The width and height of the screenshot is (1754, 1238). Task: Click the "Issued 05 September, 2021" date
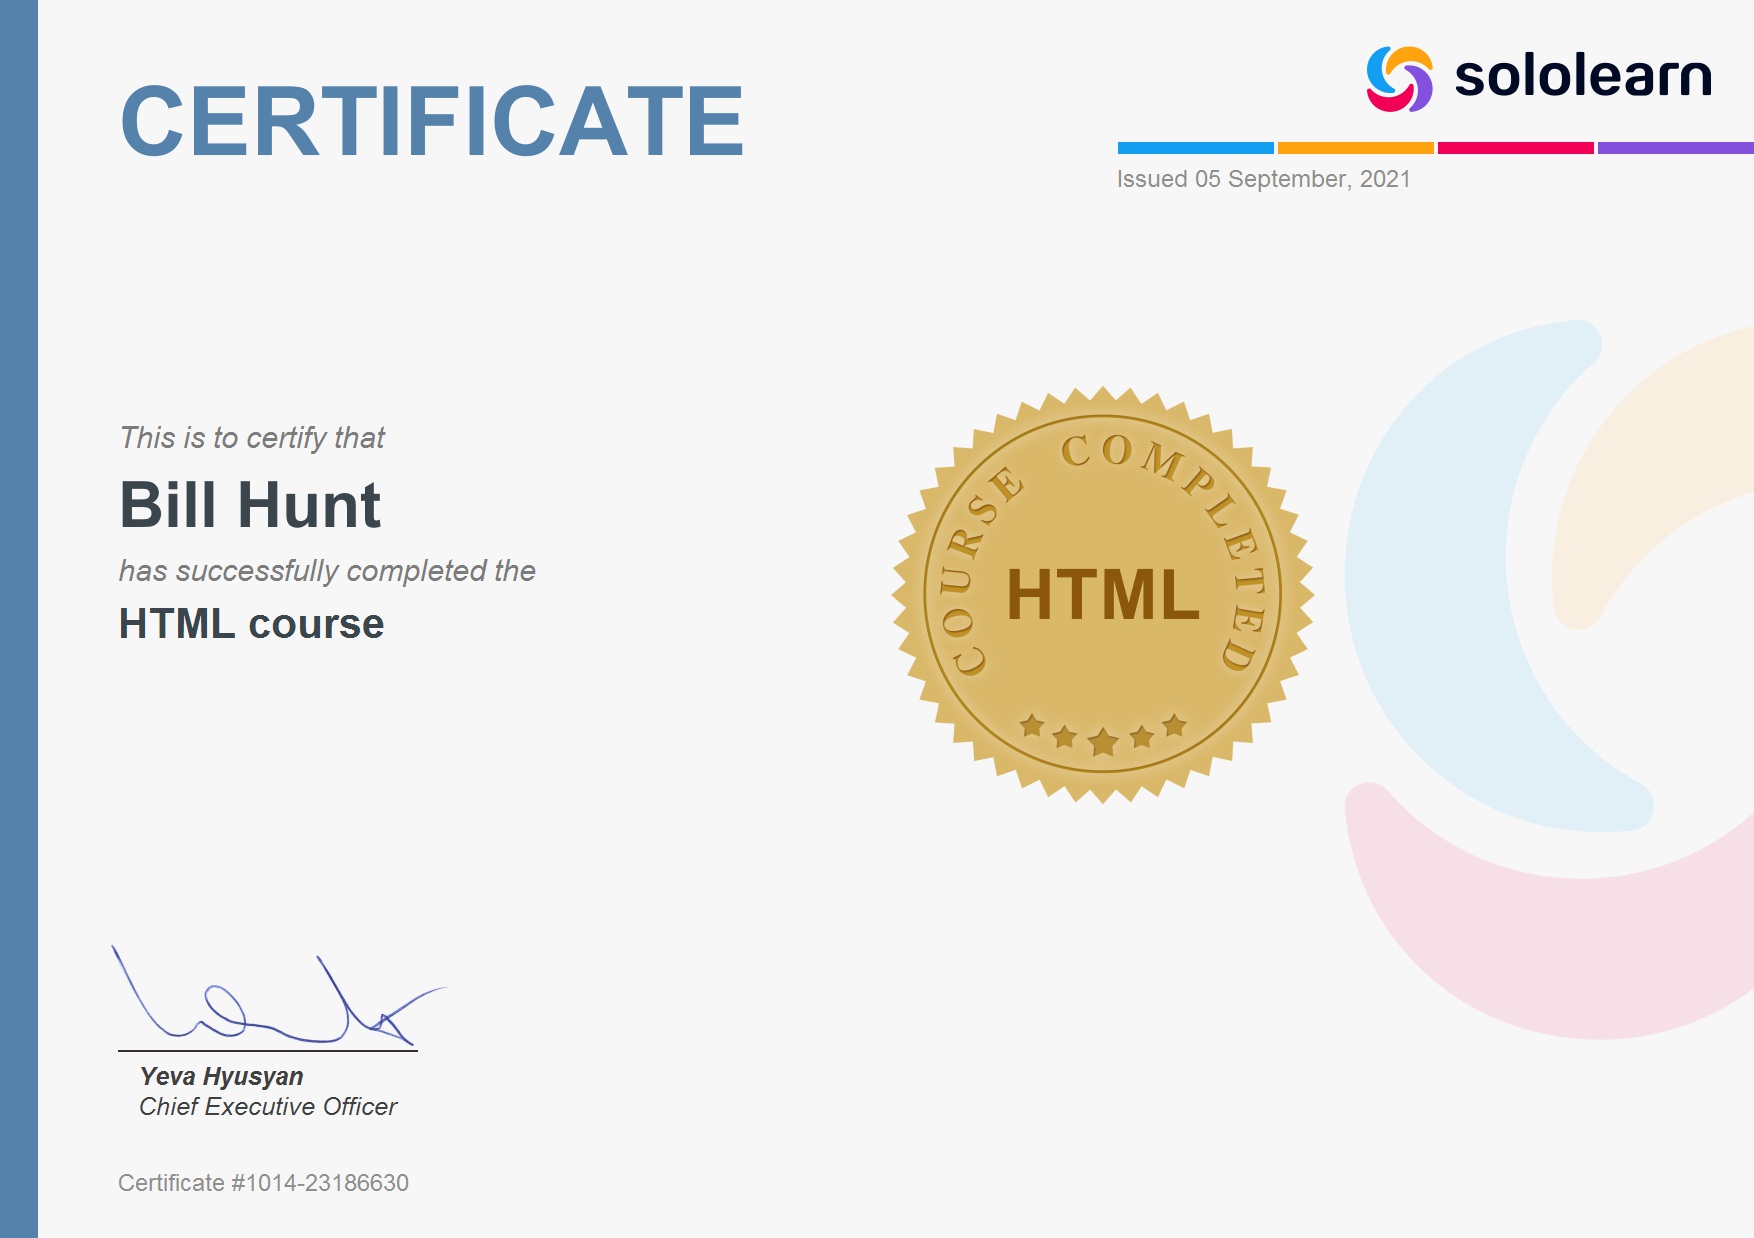pos(1263,179)
